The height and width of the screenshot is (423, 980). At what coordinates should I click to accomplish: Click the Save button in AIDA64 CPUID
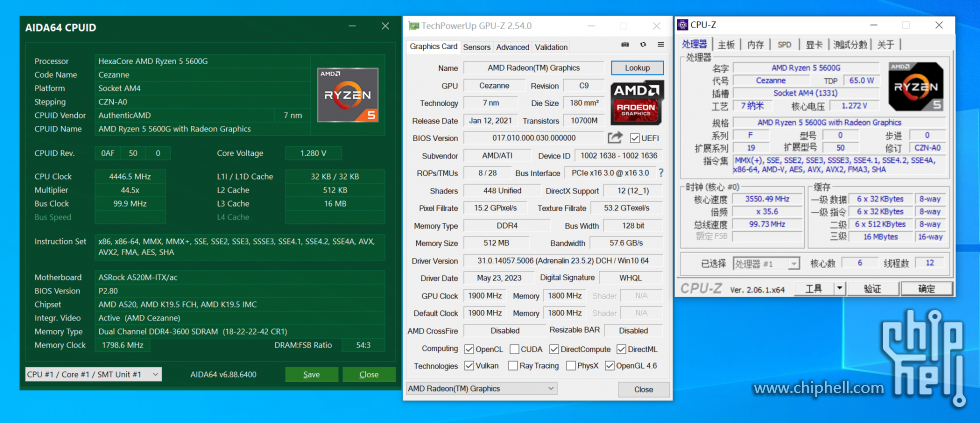coord(311,375)
